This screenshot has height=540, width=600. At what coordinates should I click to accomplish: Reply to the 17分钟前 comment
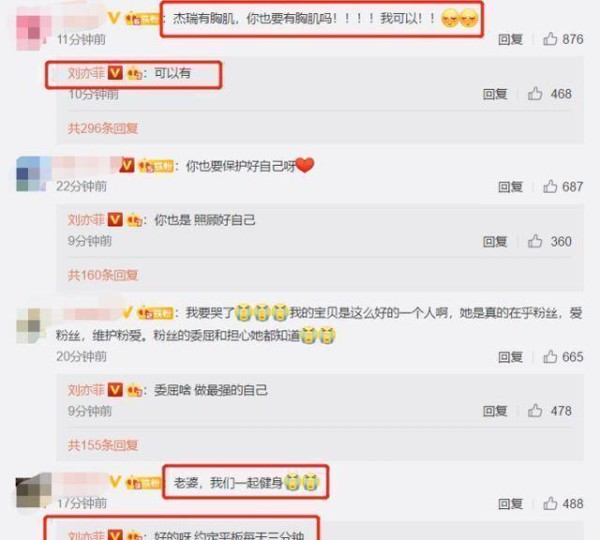pyautogui.click(x=510, y=504)
